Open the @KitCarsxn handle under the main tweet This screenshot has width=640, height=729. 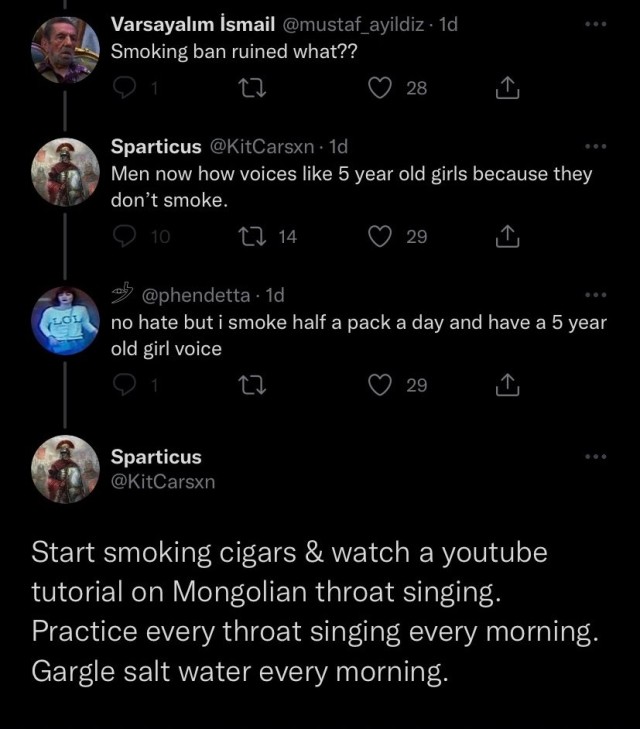(163, 482)
